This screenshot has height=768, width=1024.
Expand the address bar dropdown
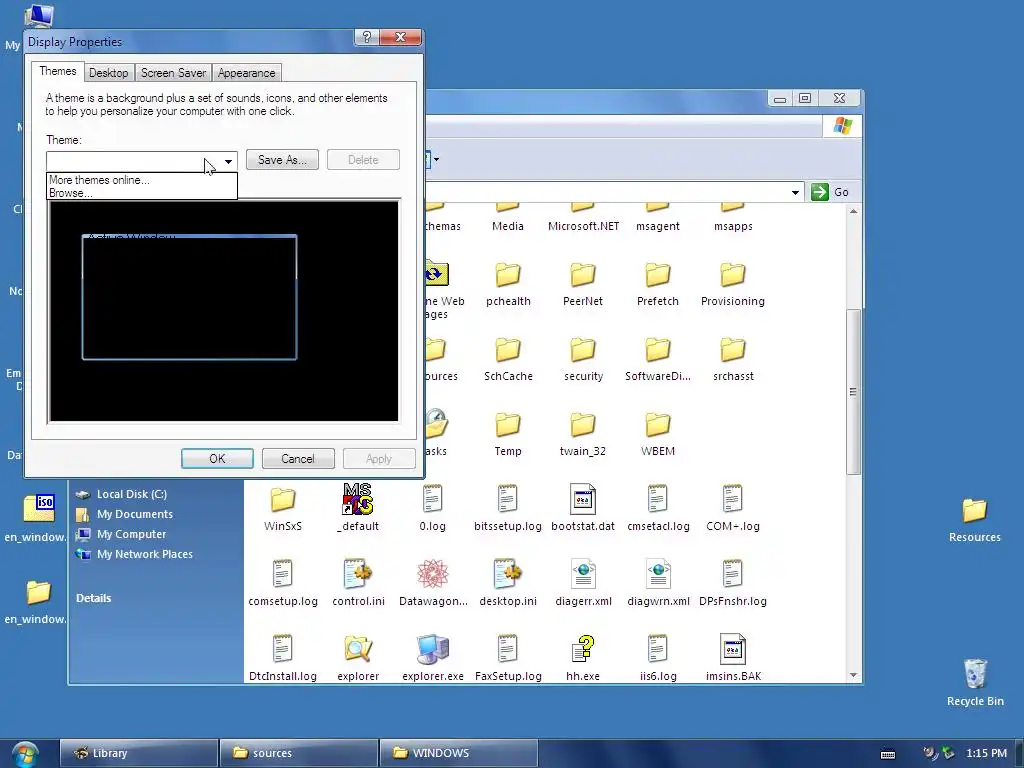point(795,192)
